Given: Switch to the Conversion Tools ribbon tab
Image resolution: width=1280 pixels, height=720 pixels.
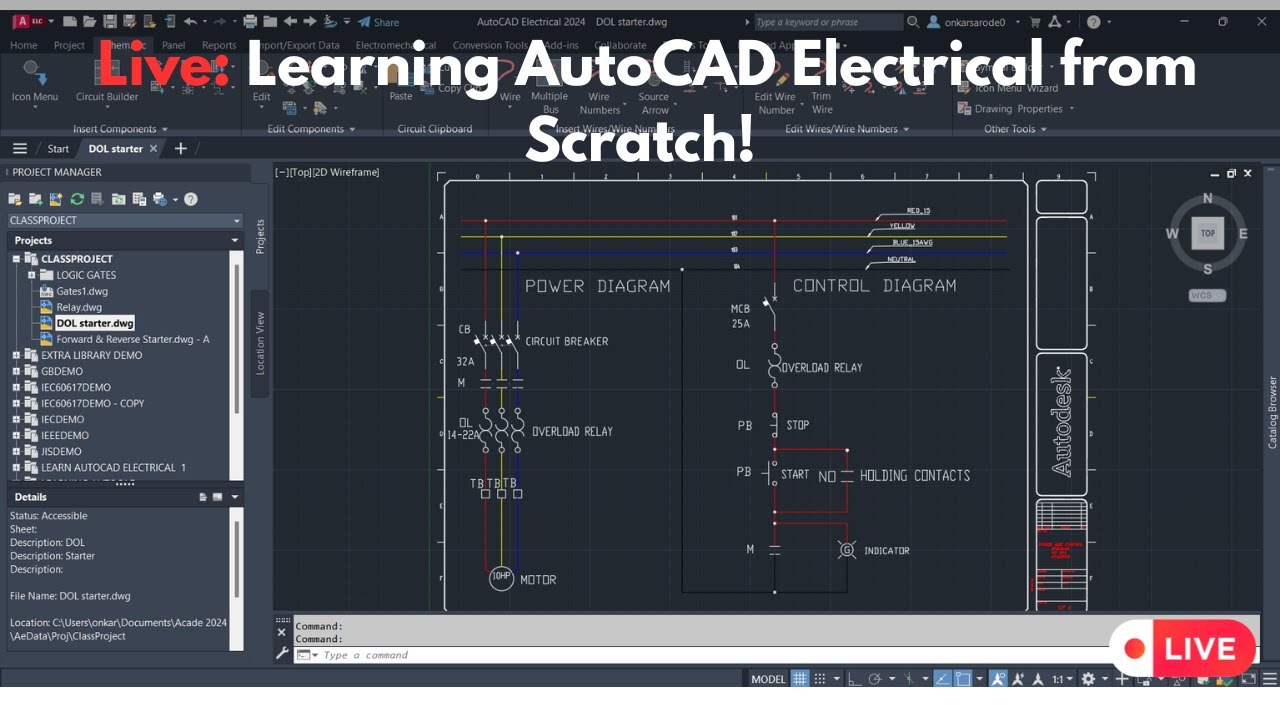Looking at the screenshot, I should click(x=490, y=45).
